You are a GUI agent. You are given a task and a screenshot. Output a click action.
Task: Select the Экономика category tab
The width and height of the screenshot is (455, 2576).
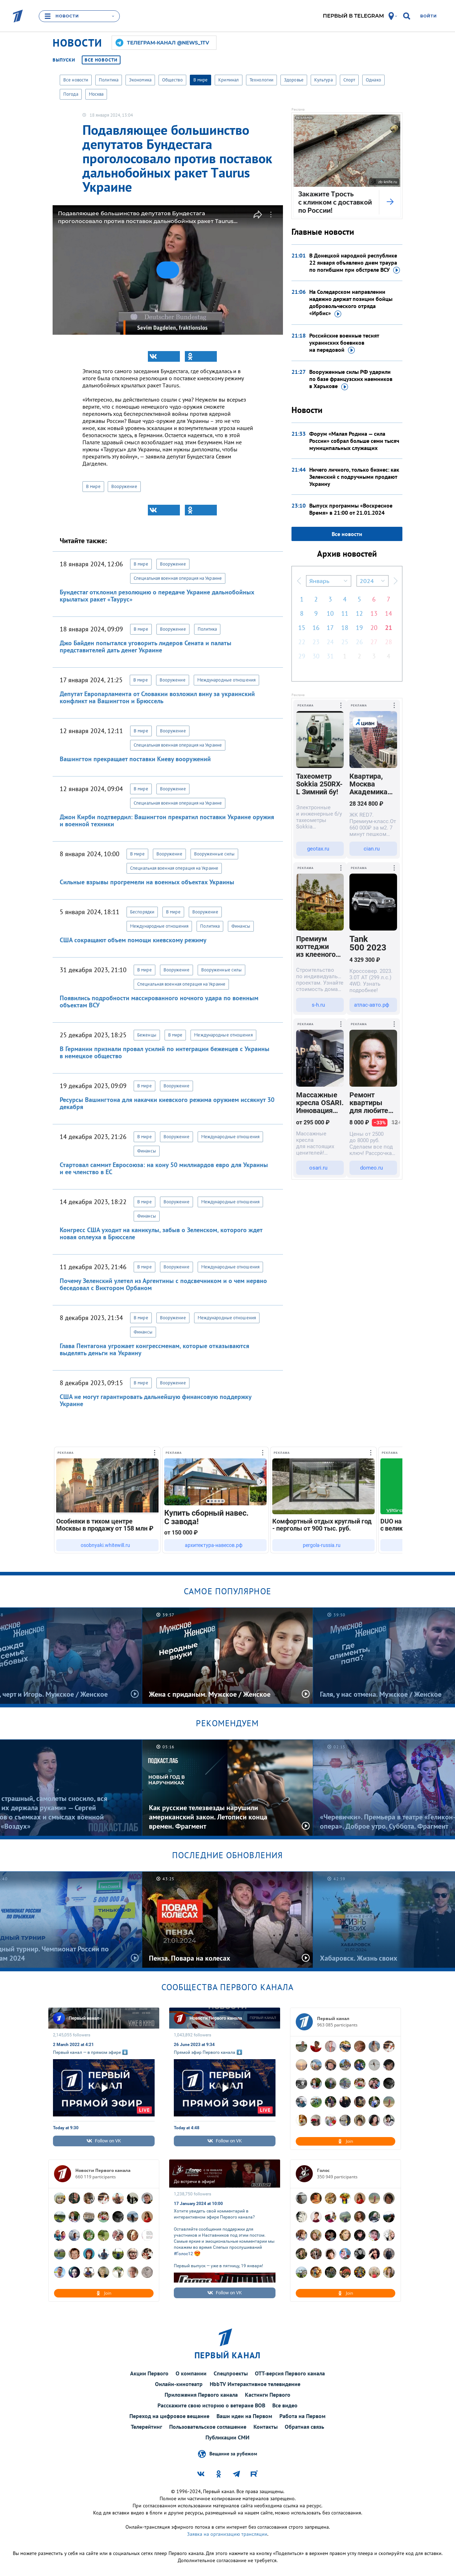click(140, 80)
